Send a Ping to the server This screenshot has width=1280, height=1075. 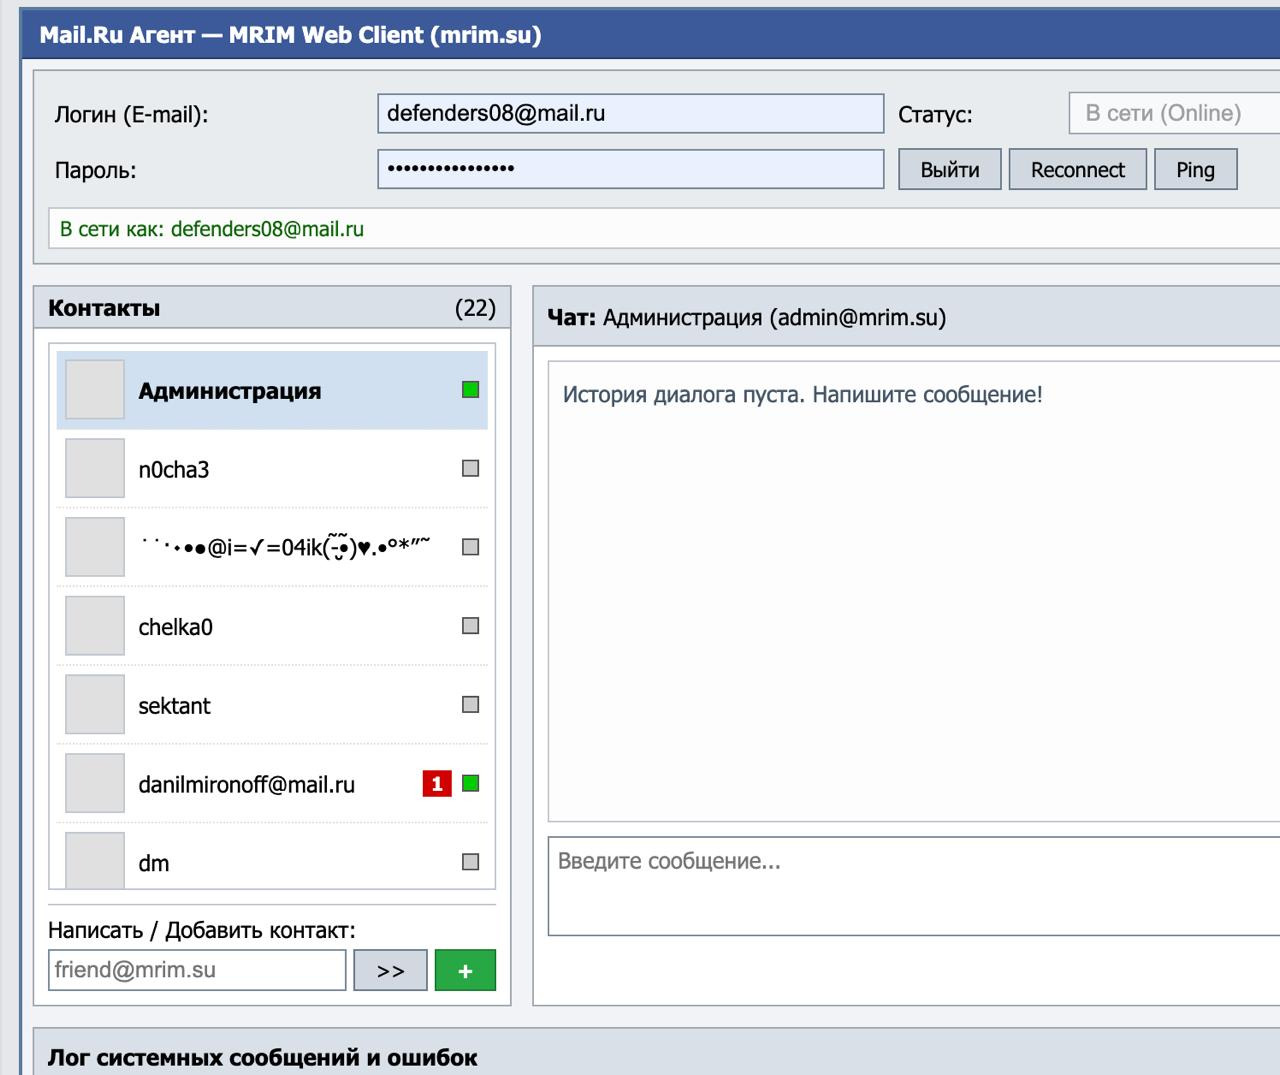click(1196, 170)
